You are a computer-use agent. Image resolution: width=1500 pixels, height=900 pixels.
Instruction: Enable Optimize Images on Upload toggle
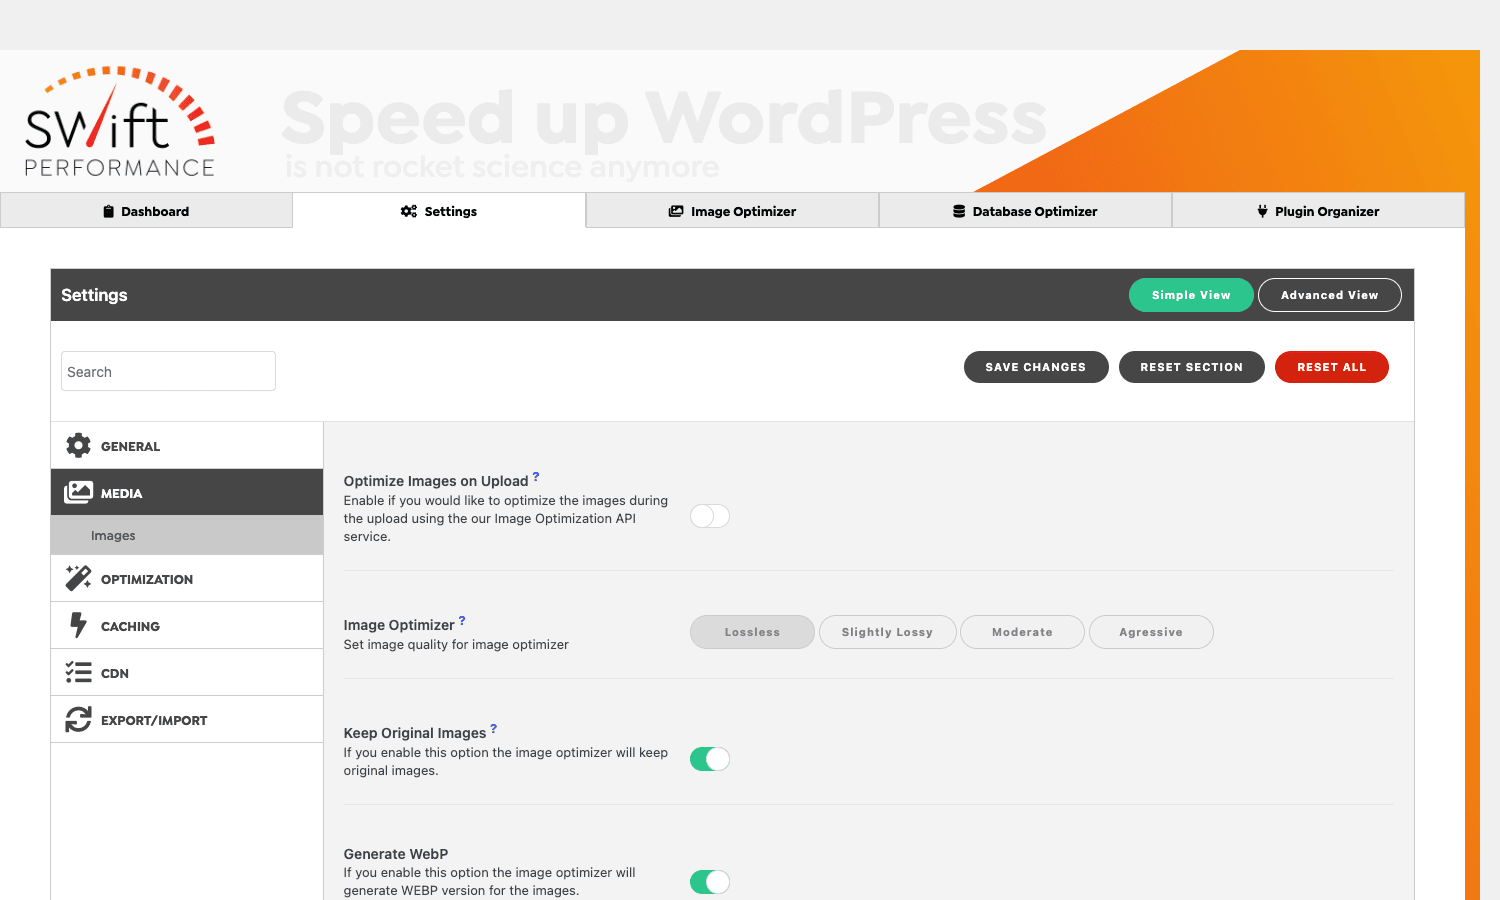tap(710, 516)
